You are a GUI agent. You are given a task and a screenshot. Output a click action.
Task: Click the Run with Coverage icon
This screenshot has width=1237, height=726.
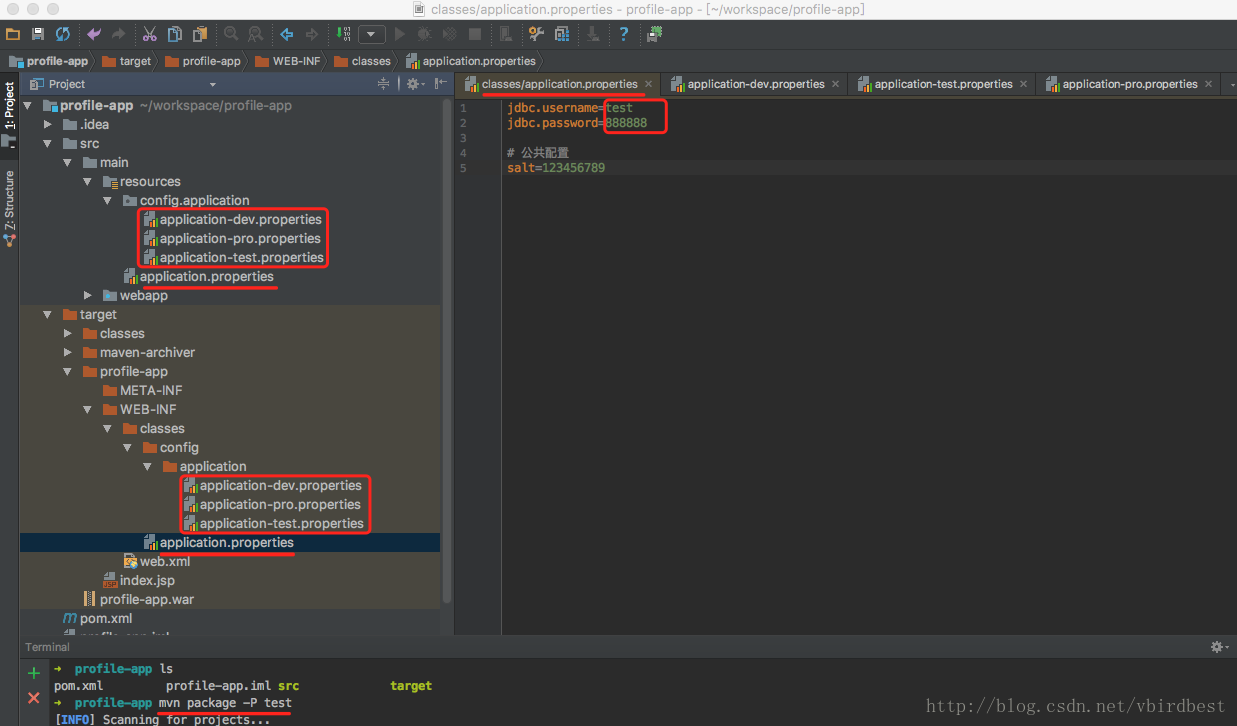pyautogui.click(x=449, y=34)
